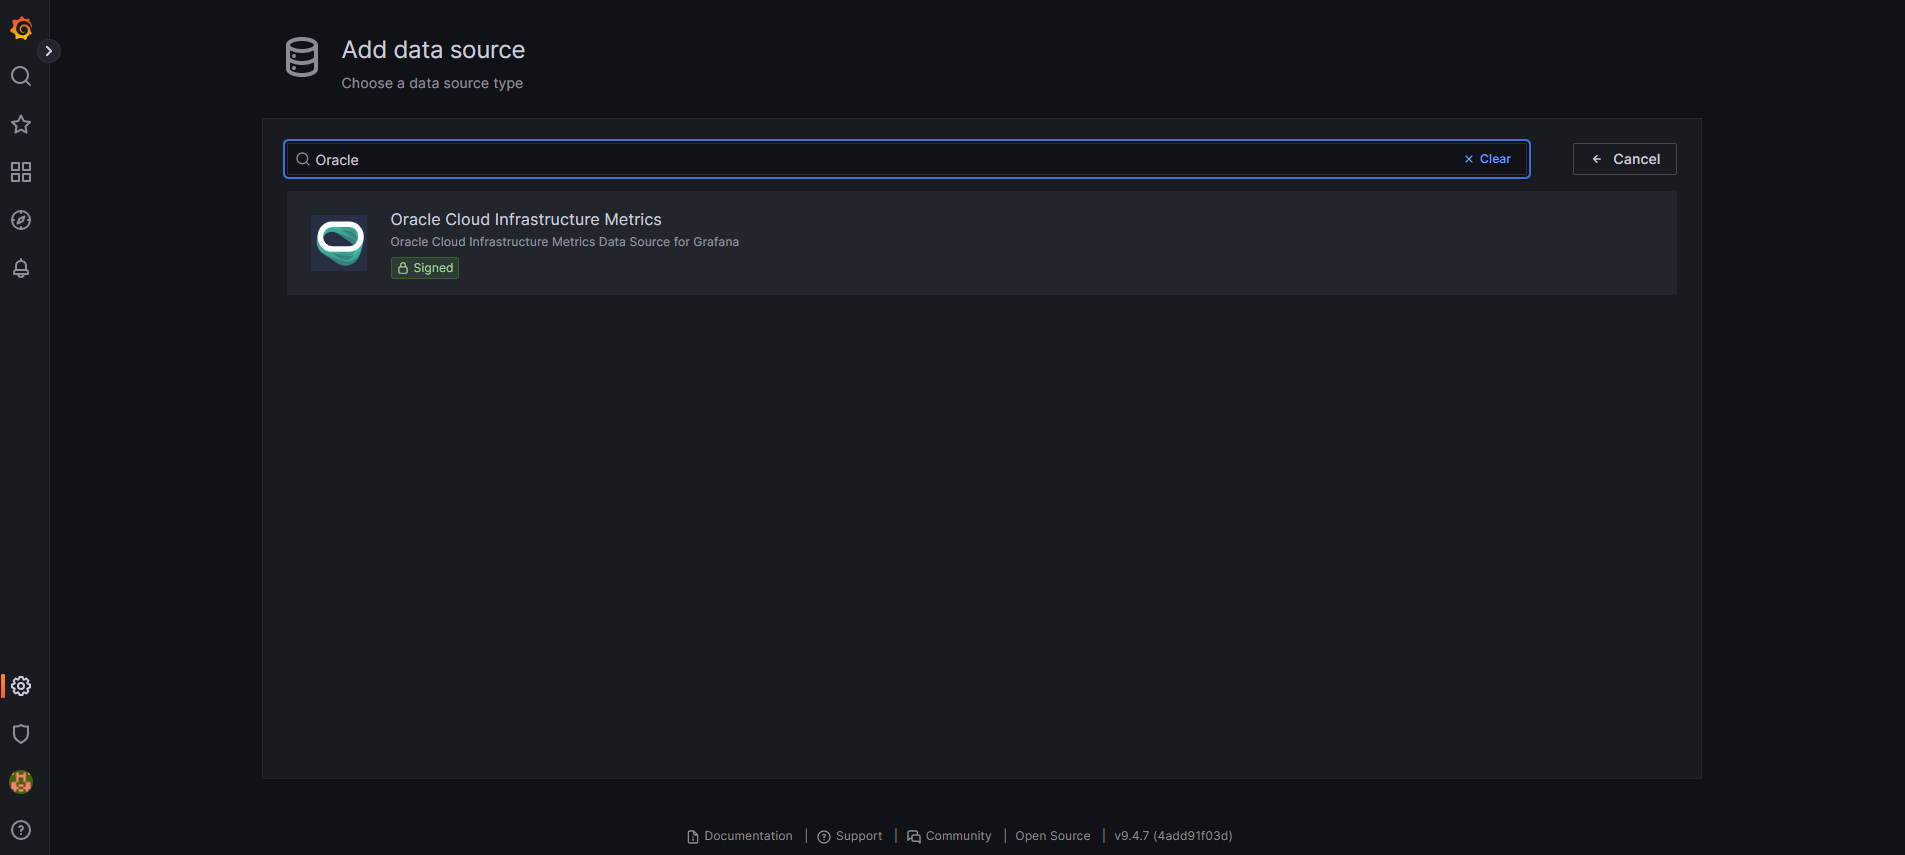
Task: Open the Explore compass icon
Action: pos(21,220)
